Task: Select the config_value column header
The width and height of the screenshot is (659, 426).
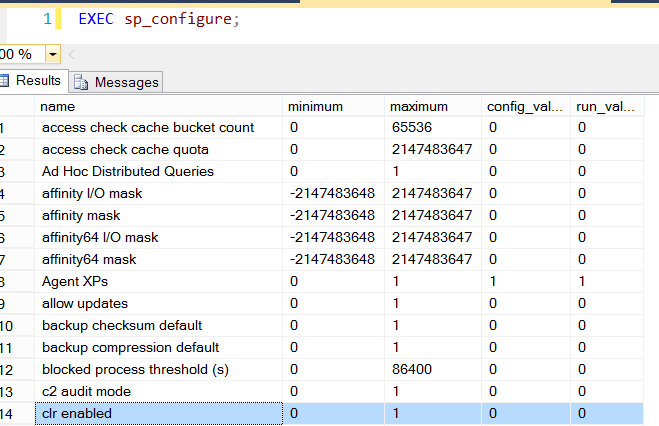Action: pos(527,106)
